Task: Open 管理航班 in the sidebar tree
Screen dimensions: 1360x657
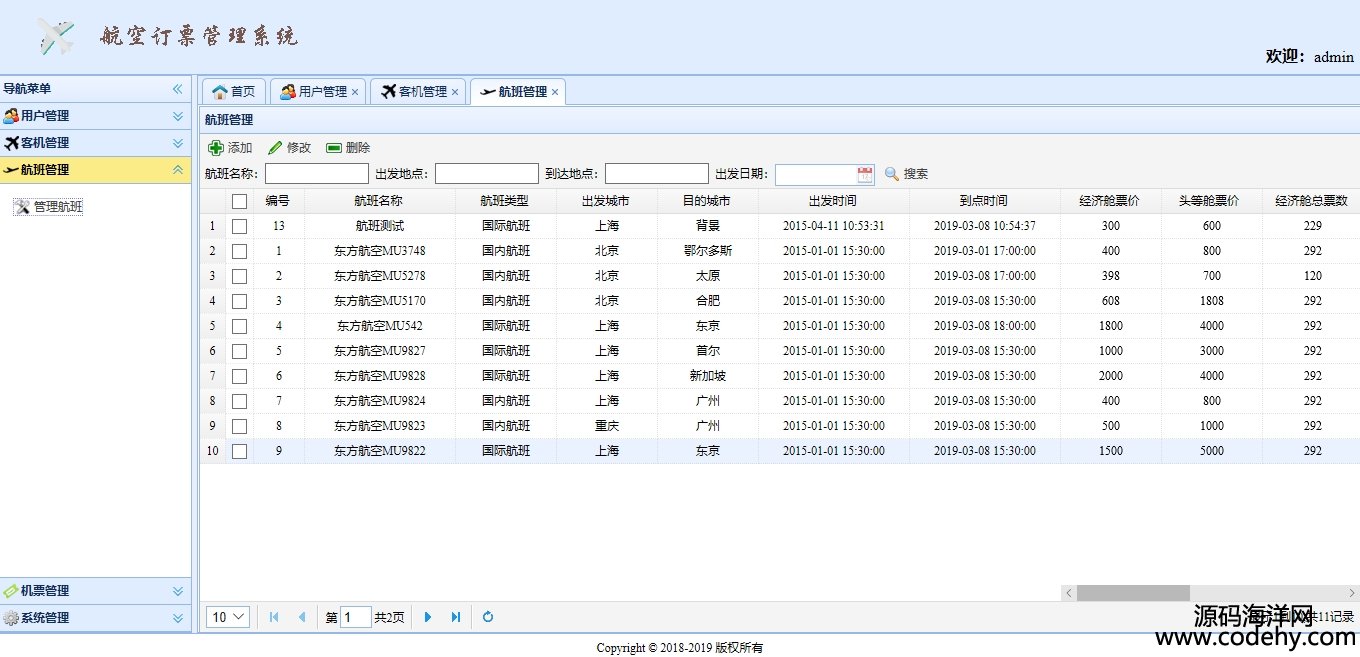Action: coord(58,207)
